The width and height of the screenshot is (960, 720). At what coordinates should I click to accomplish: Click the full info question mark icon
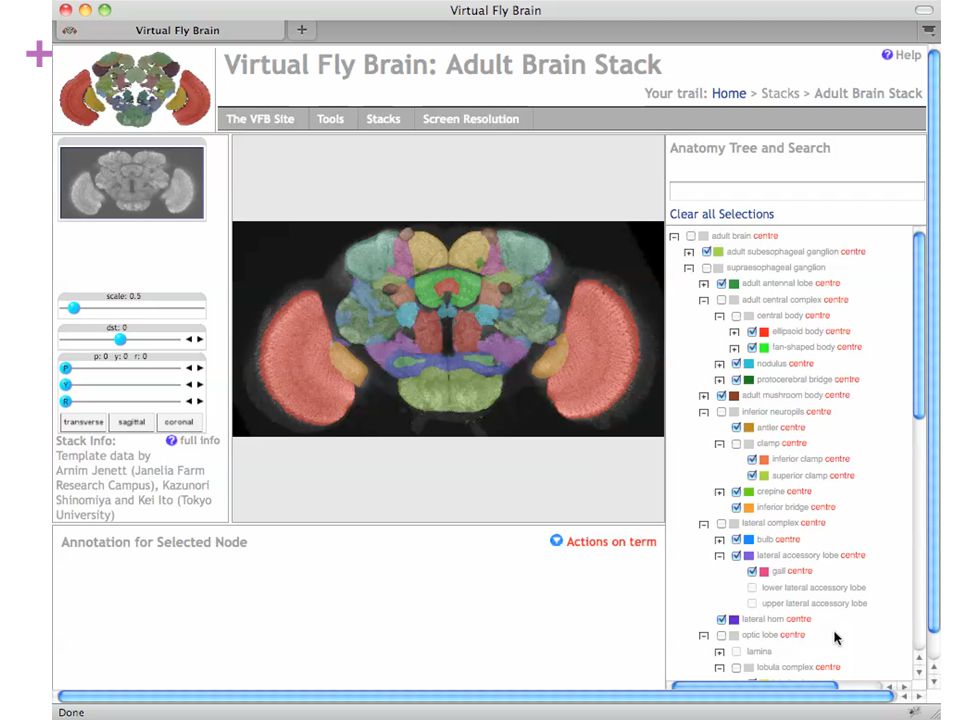pyautogui.click(x=171, y=440)
